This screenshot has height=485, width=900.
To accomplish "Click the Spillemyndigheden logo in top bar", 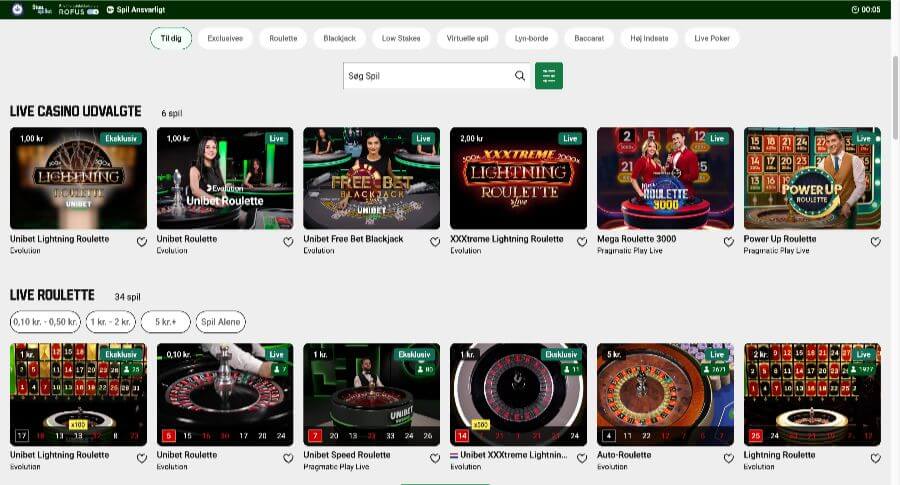I will [x=17, y=9].
